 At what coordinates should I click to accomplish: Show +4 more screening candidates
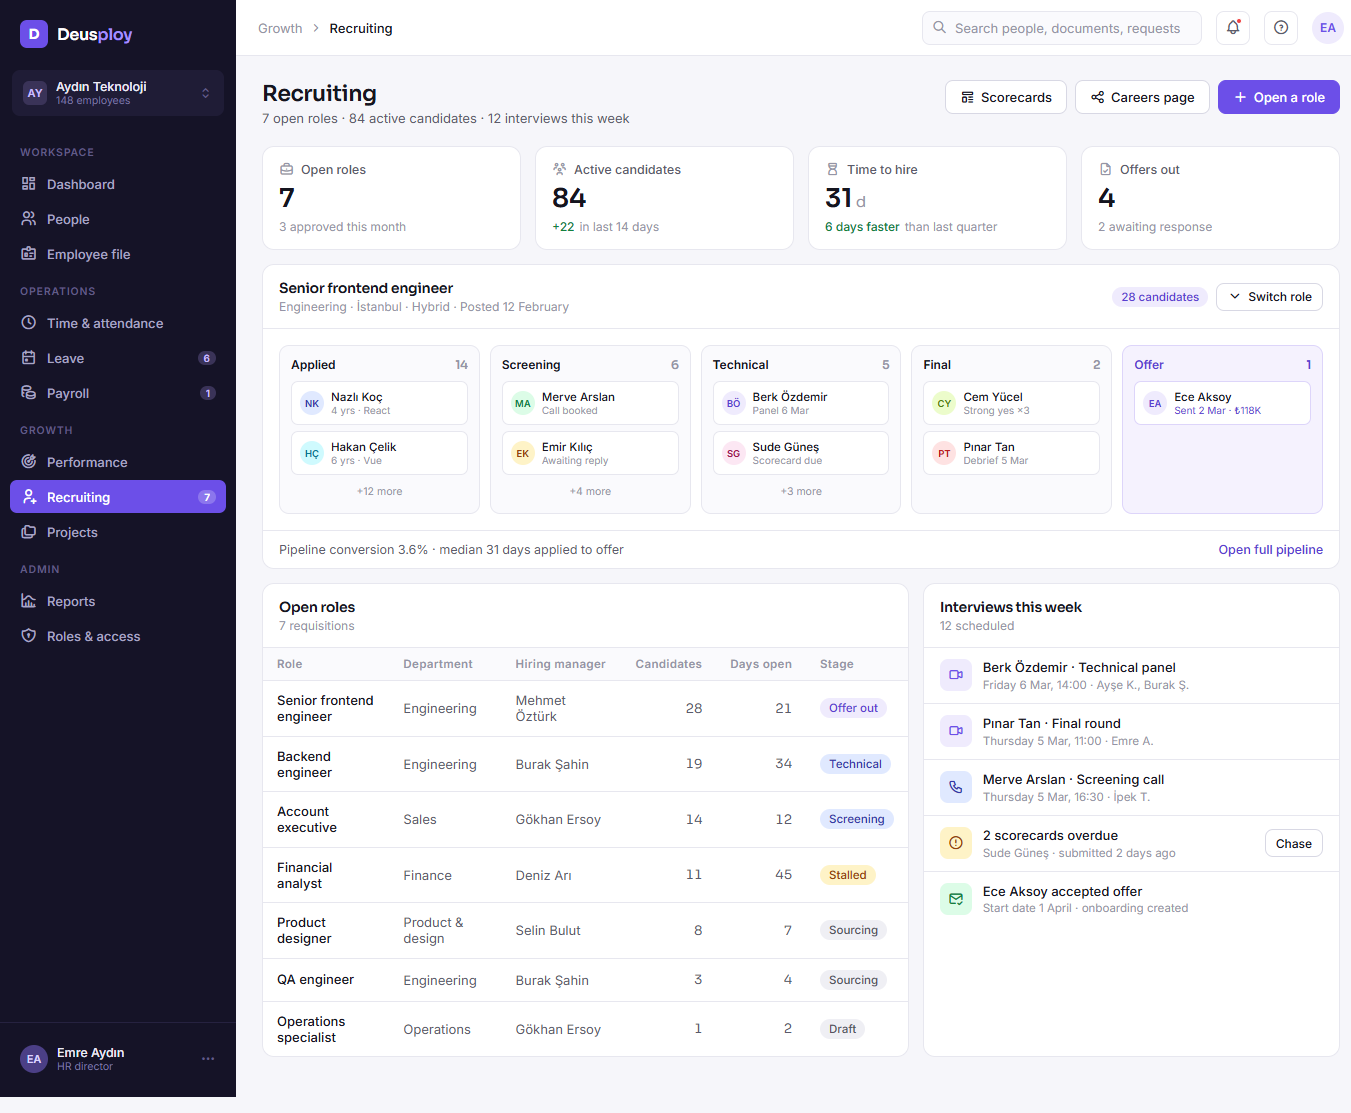[590, 491]
